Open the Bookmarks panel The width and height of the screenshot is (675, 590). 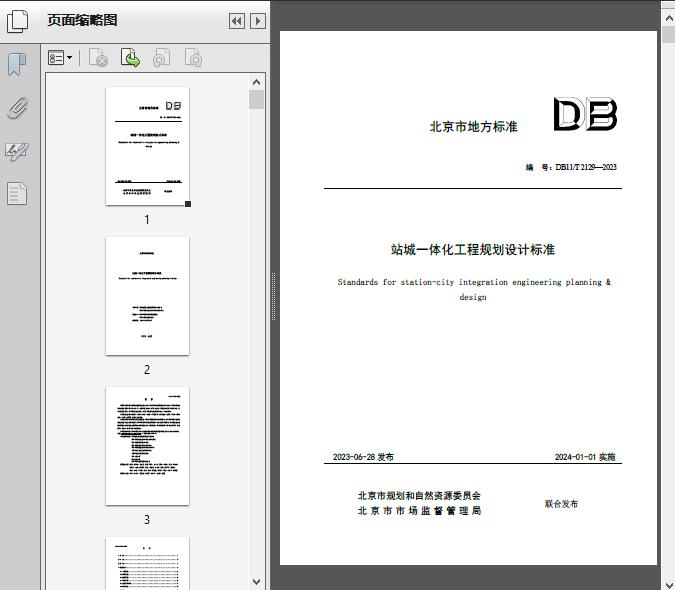click(17, 65)
